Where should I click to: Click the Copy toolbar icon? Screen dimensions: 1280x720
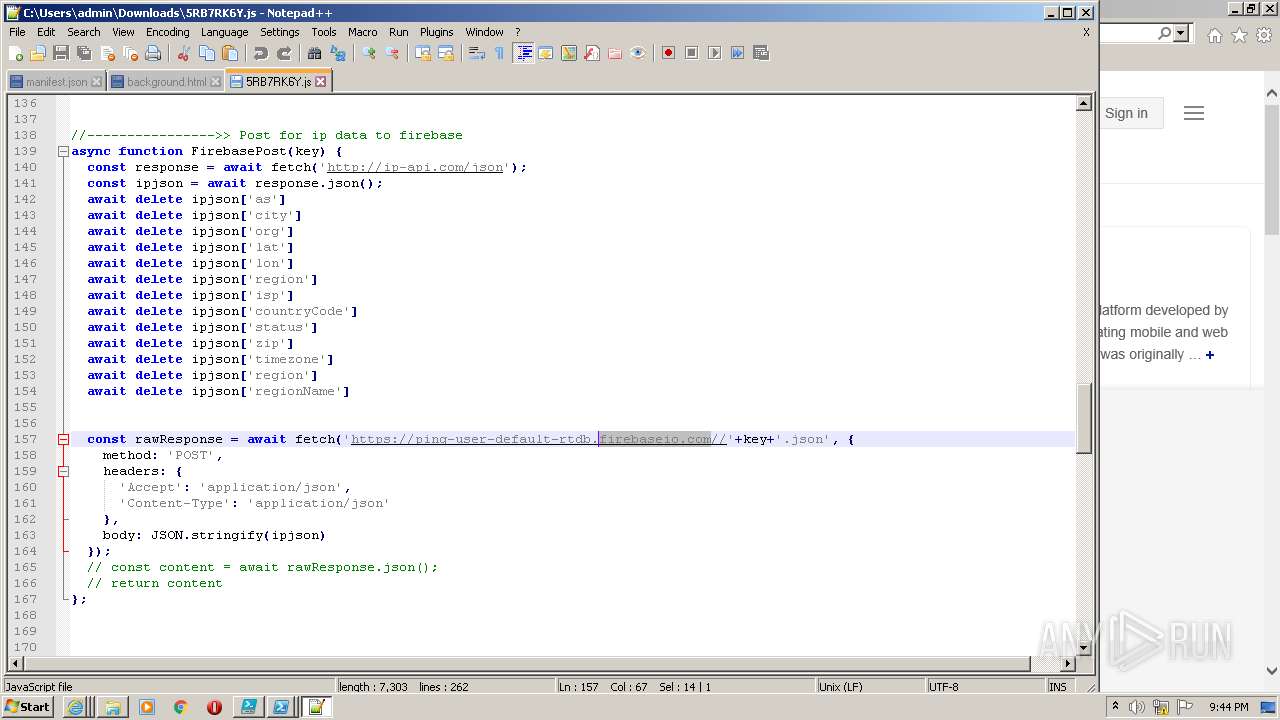pyautogui.click(x=207, y=53)
